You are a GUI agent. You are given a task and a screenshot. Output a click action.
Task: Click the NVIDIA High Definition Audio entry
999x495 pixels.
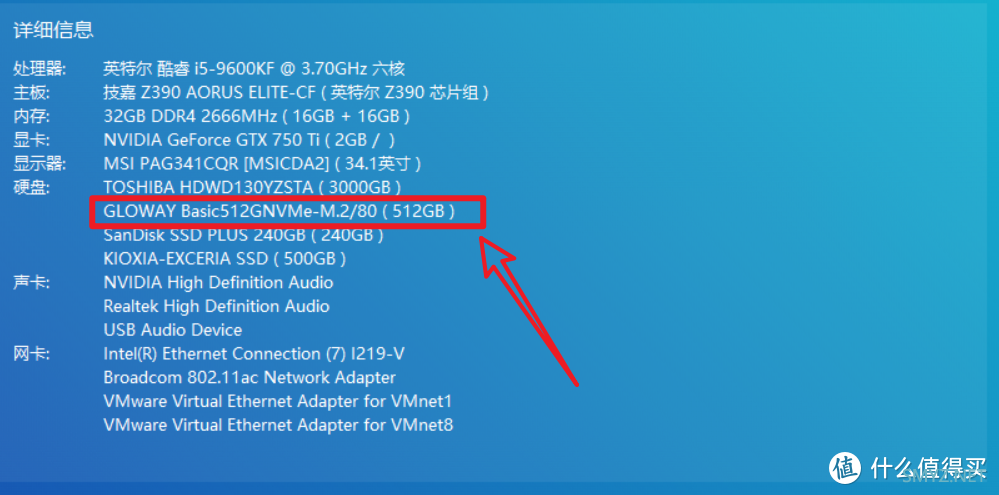point(218,283)
